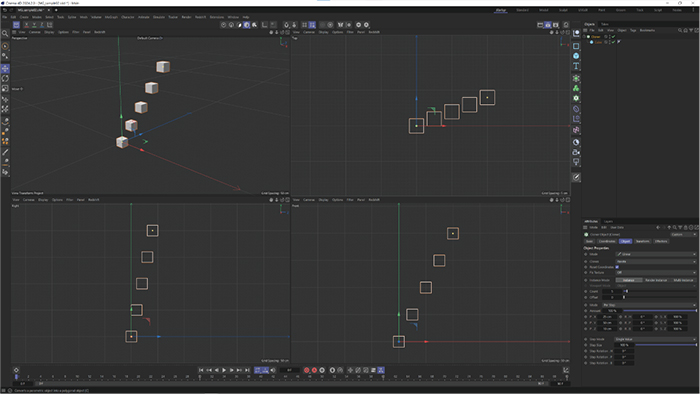Select the Scale tool in left toolbar
Viewport: 700px width, 394px height.
[x=5, y=88]
